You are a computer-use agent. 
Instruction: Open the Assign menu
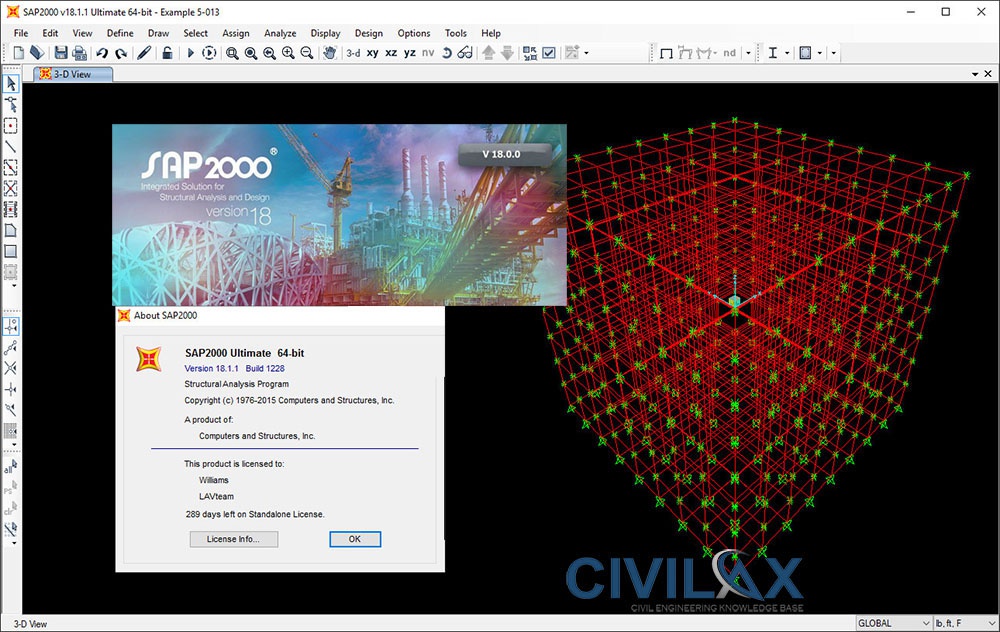pyautogui.click(x=235, y=33)
